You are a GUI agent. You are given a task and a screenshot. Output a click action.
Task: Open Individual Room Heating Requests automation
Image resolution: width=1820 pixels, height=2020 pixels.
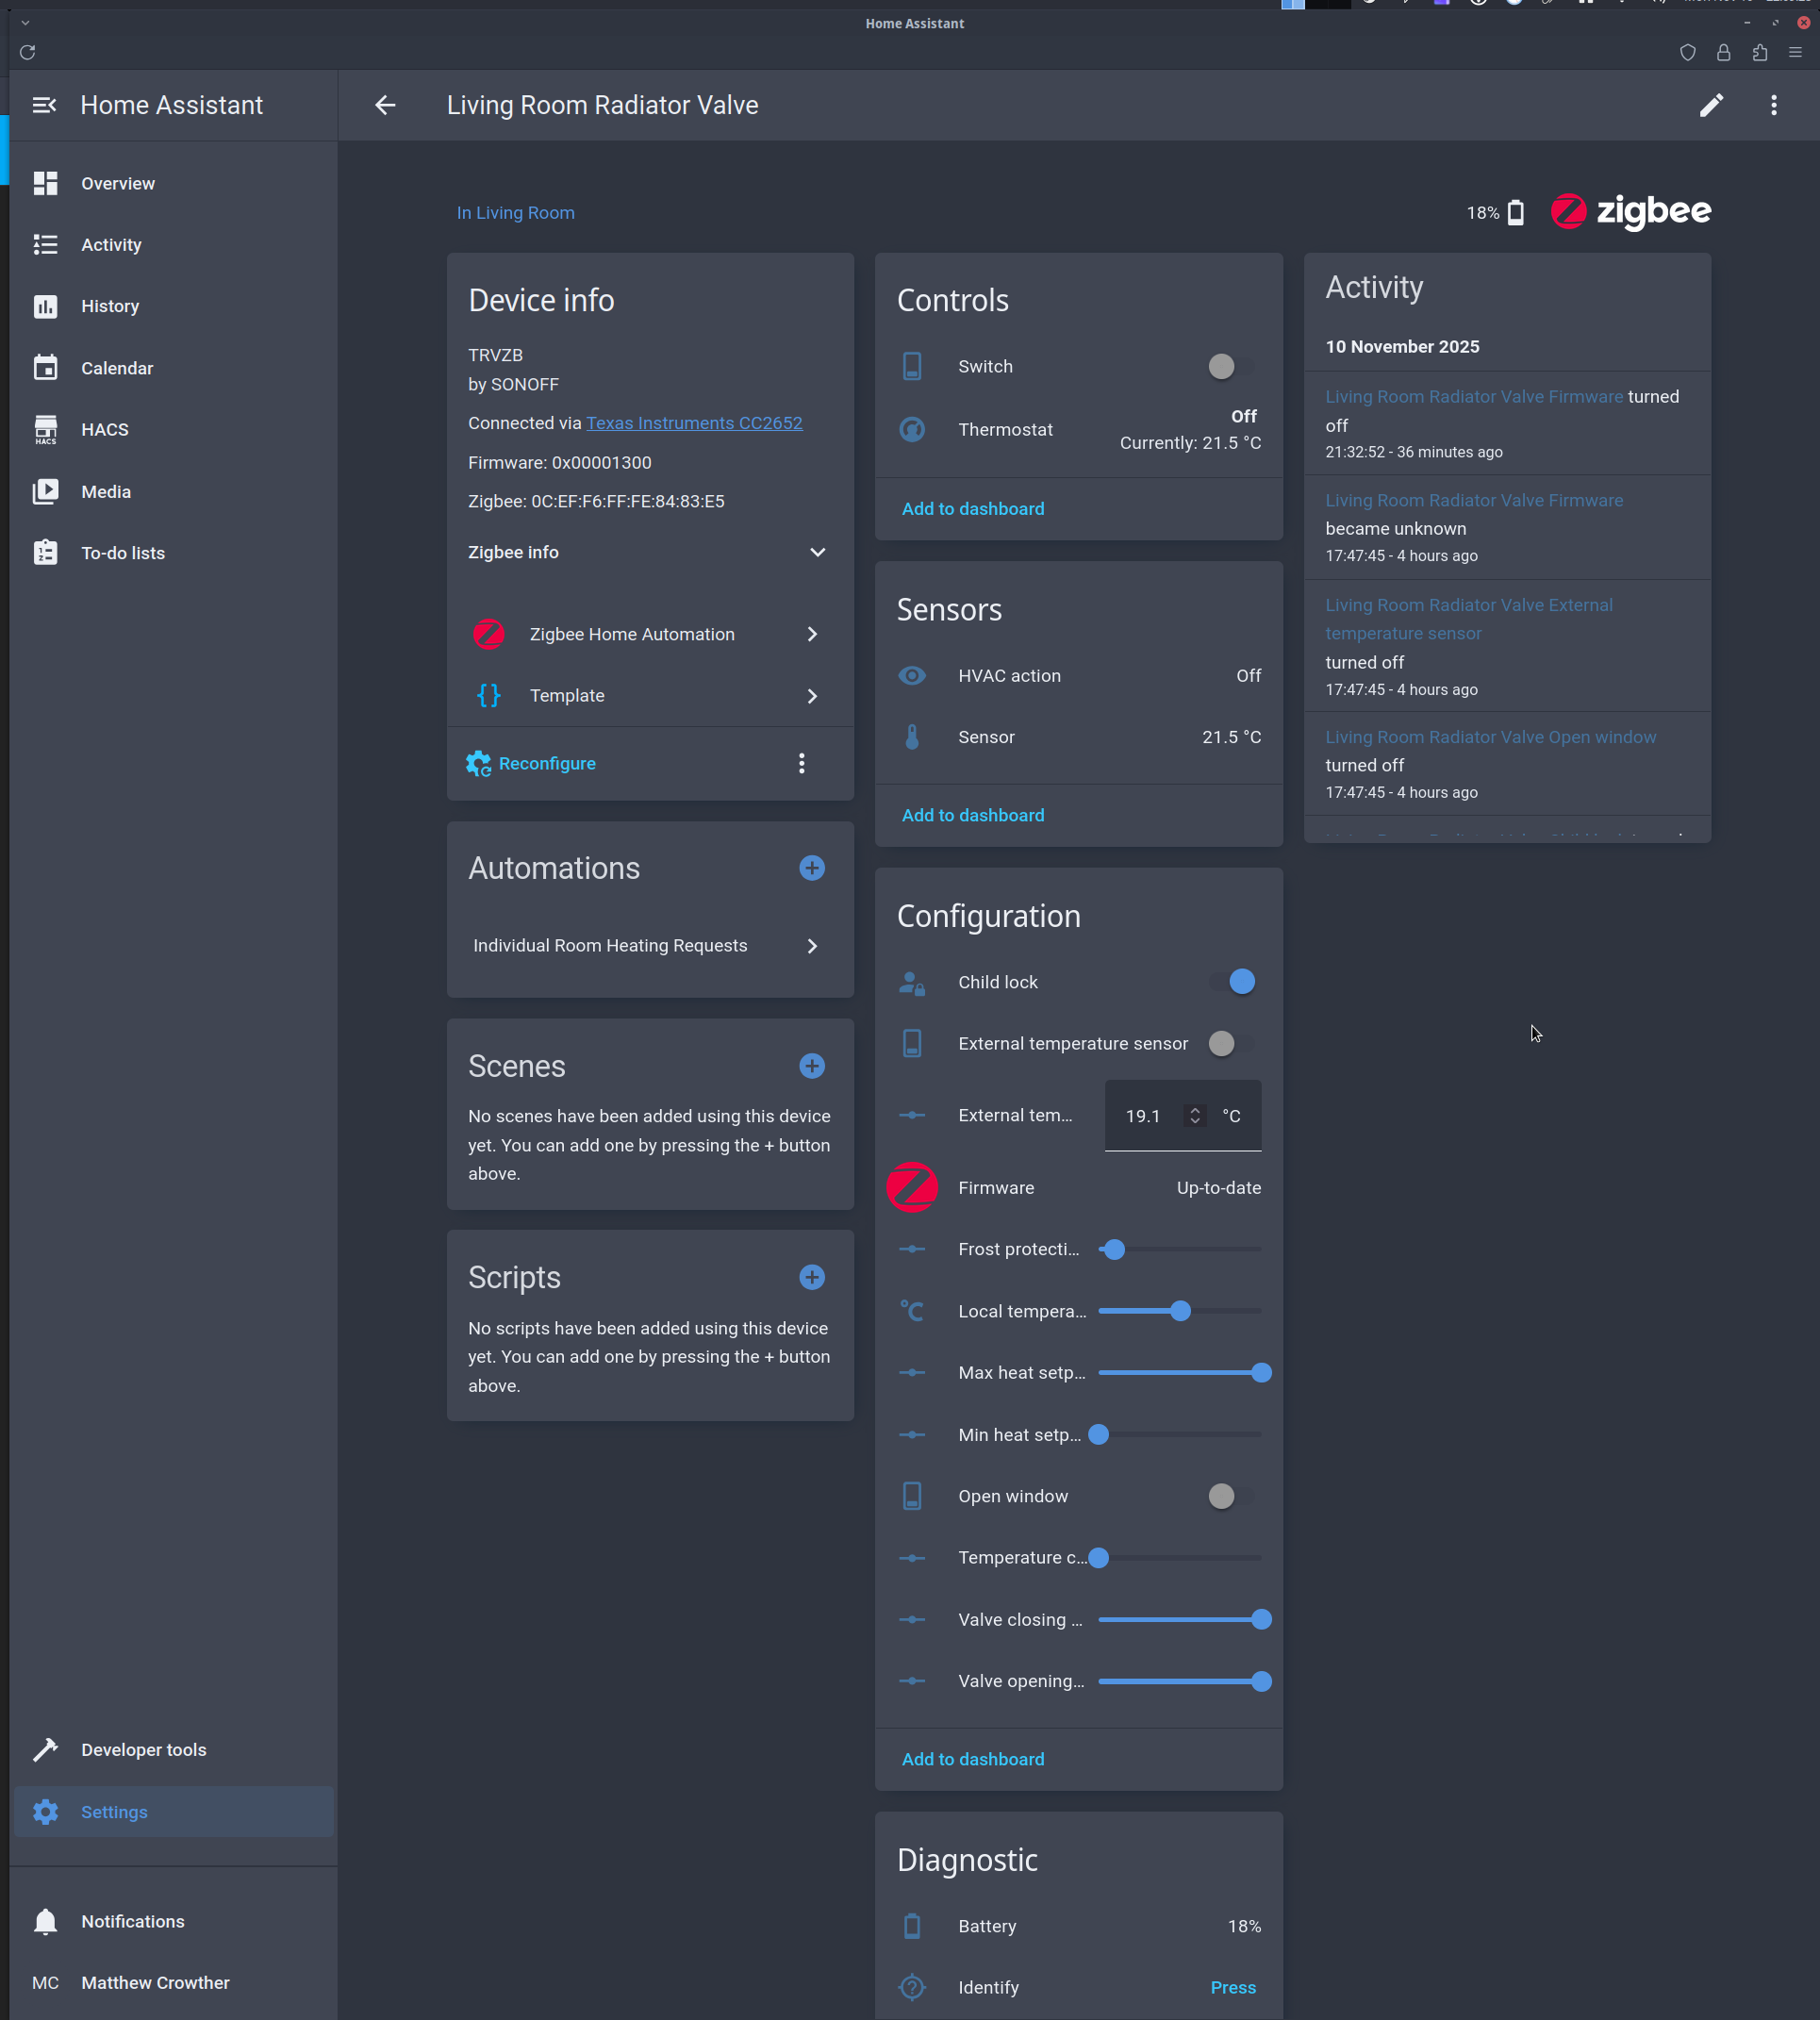pyautogui.click(x=648, y=946)
